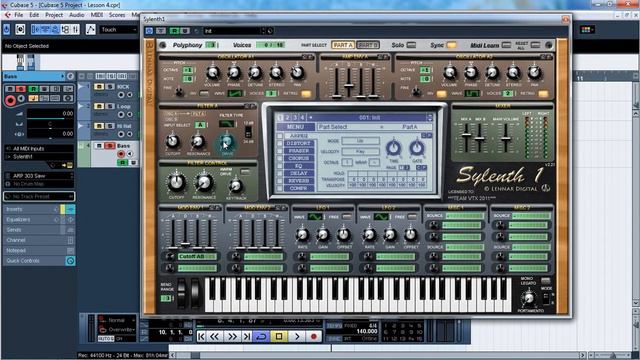Open the File menu

(x=19, y=15)
